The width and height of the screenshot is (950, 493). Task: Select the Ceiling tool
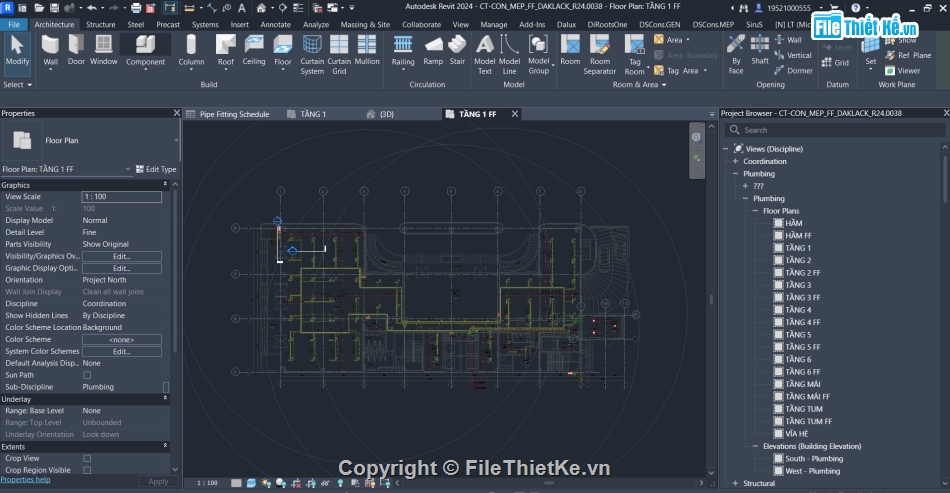(x=254, y=51)
